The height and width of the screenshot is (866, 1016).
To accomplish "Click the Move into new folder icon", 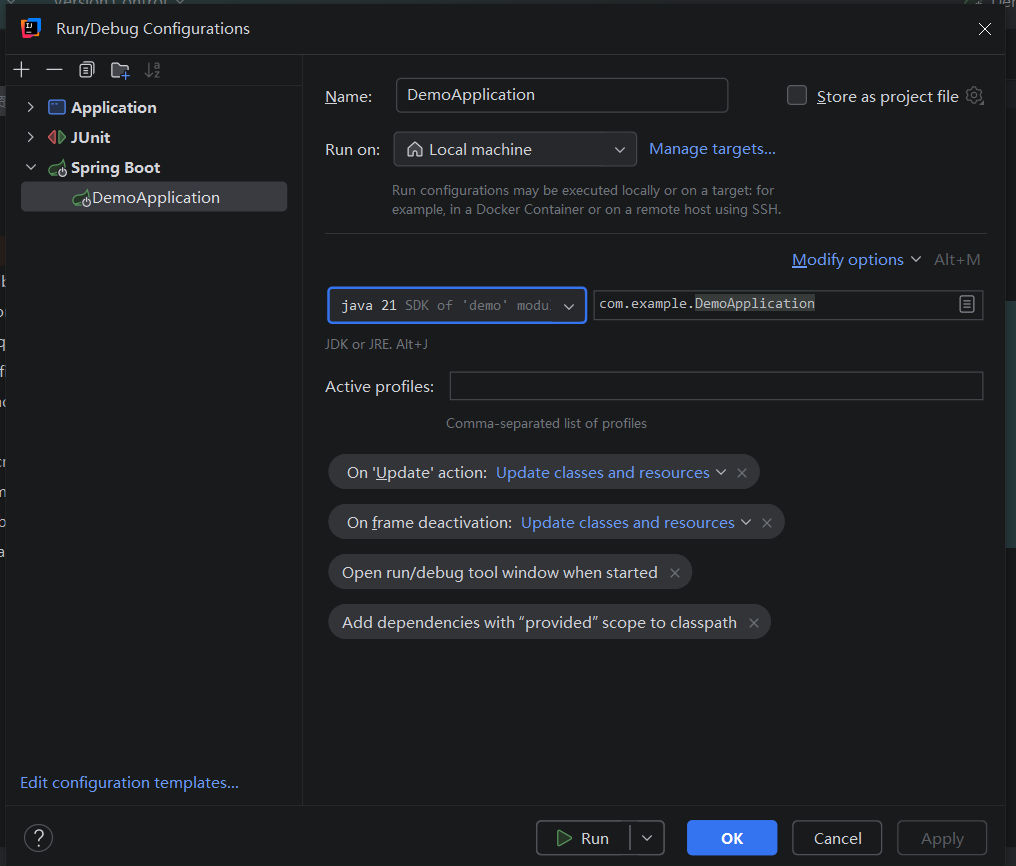I will tap(120, 70).
